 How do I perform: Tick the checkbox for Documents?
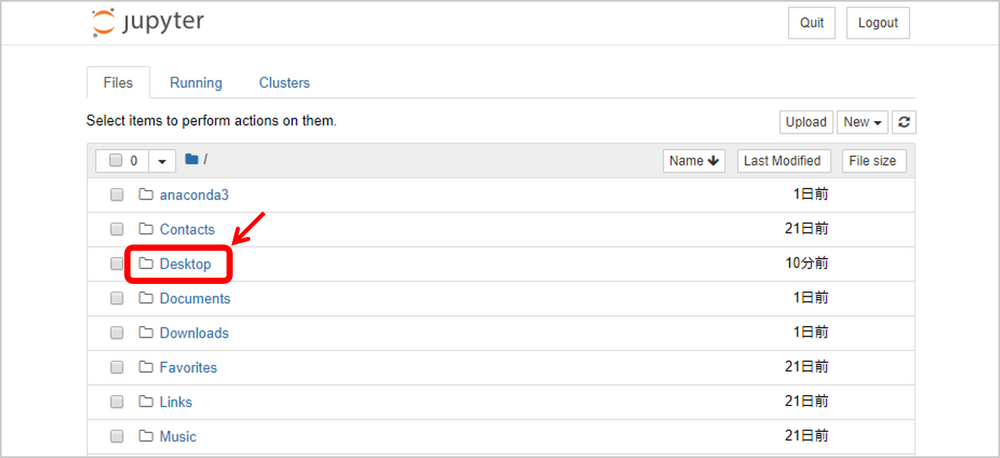(x=116, y=299)
